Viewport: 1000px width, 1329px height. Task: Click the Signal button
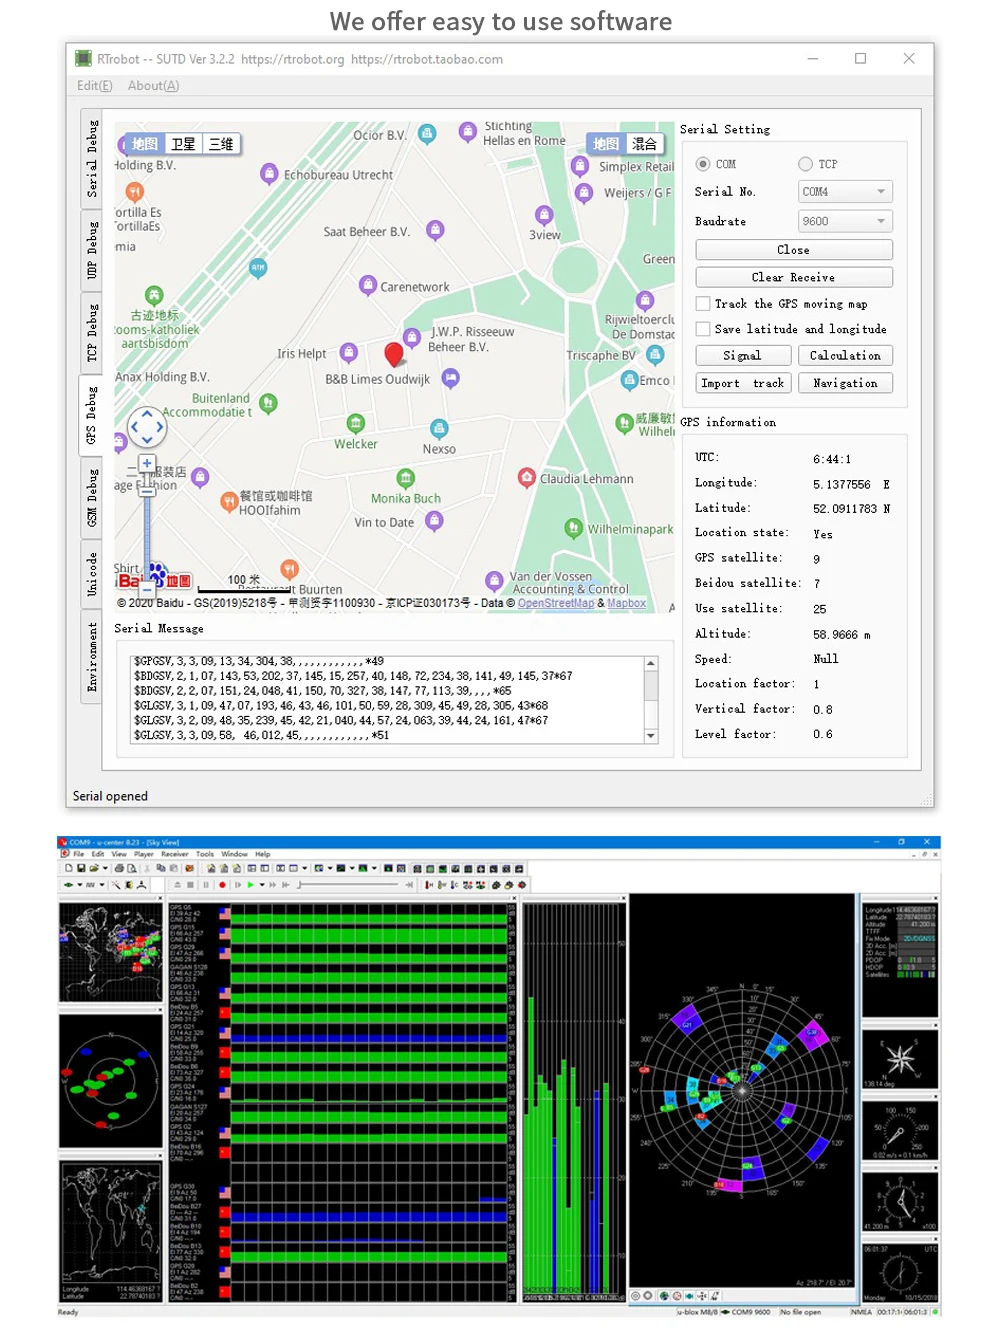tap(743, 356)
